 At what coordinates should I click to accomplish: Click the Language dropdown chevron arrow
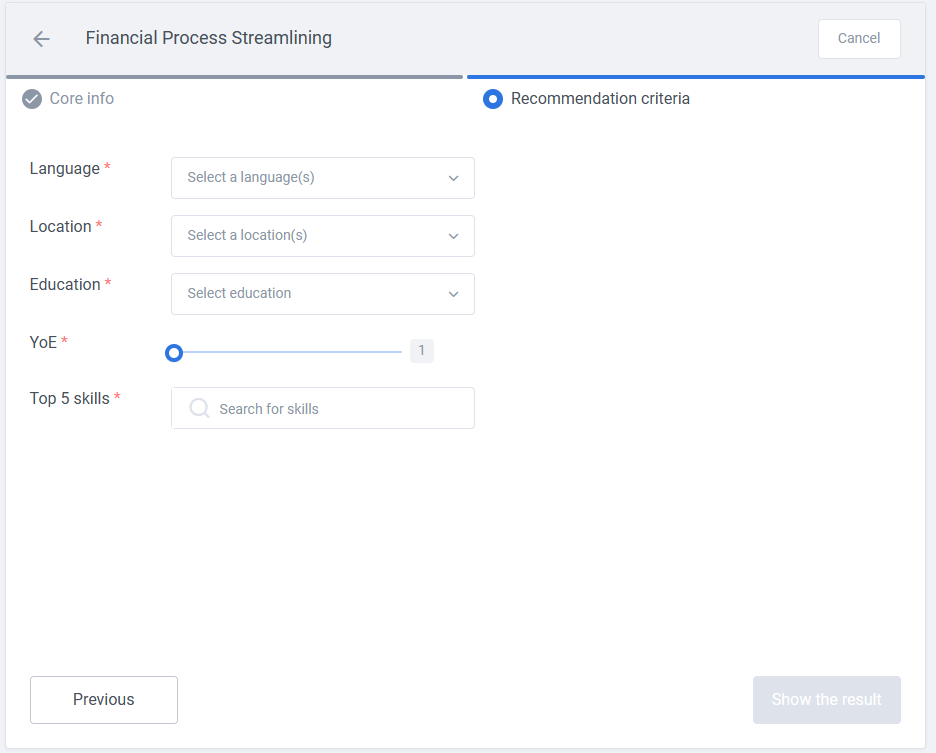tap(454, 178)
